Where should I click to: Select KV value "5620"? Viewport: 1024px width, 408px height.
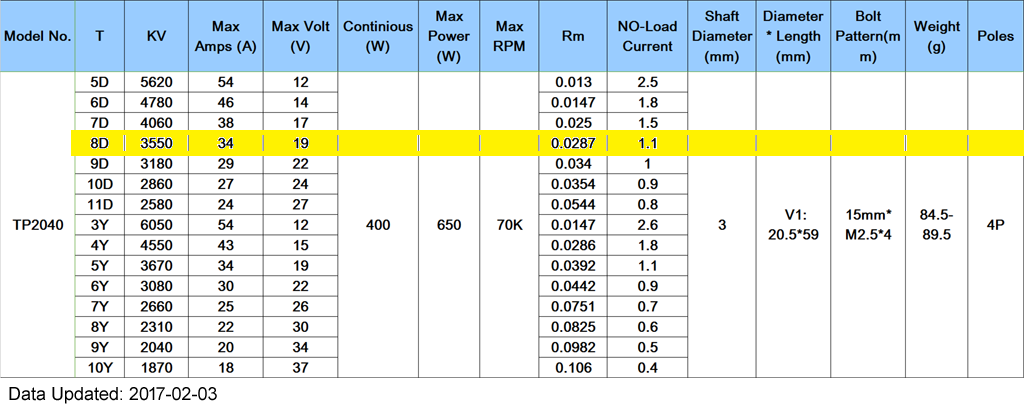click(x=156, y=82)
